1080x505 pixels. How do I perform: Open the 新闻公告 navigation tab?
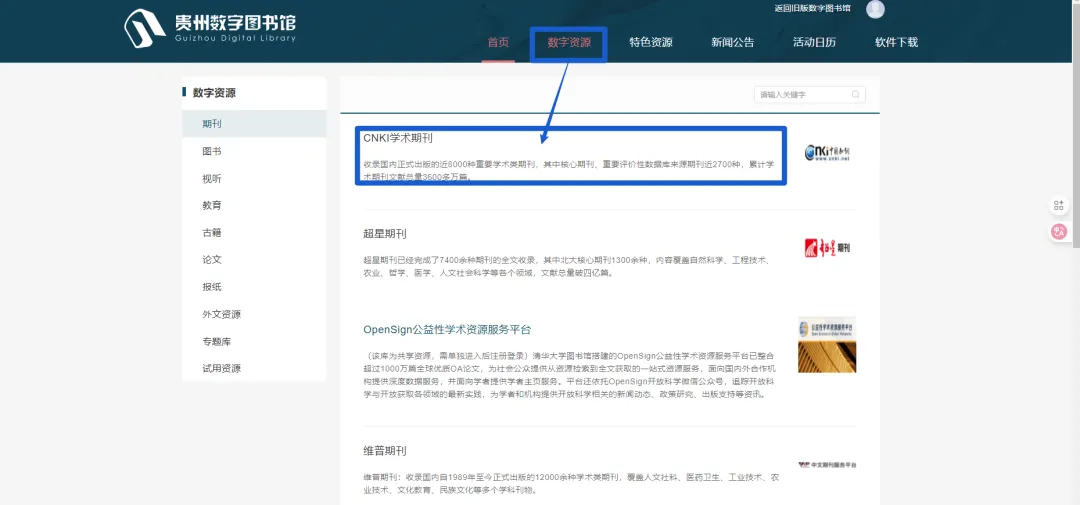click(x=733, y=42)
